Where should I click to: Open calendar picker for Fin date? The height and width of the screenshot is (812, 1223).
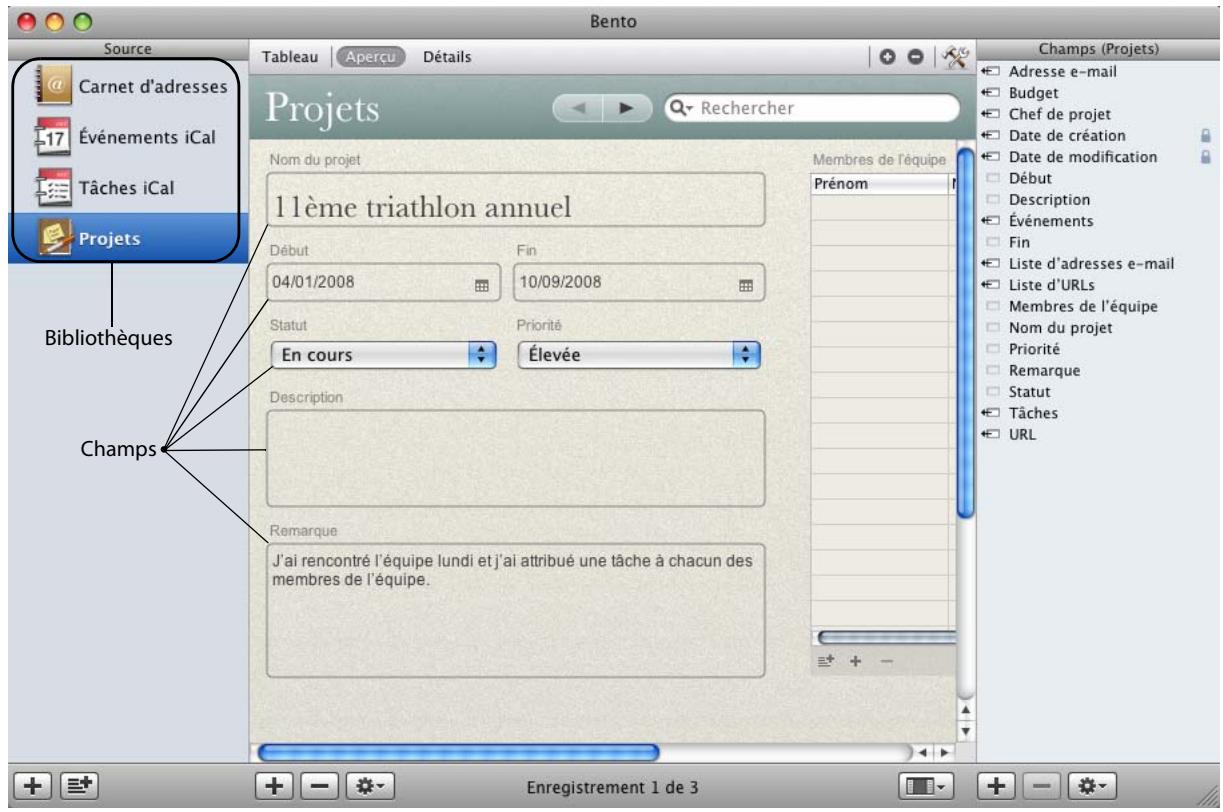coord(745,285)
